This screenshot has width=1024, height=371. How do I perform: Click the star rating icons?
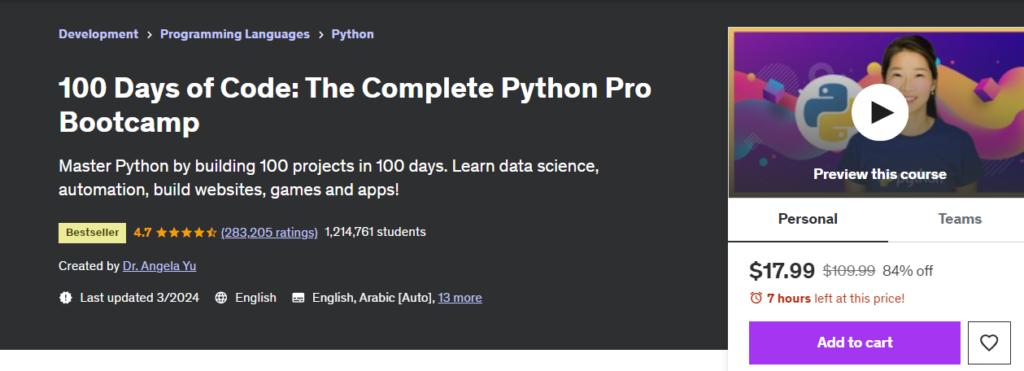pyautogui.click(x=186, y=232)
